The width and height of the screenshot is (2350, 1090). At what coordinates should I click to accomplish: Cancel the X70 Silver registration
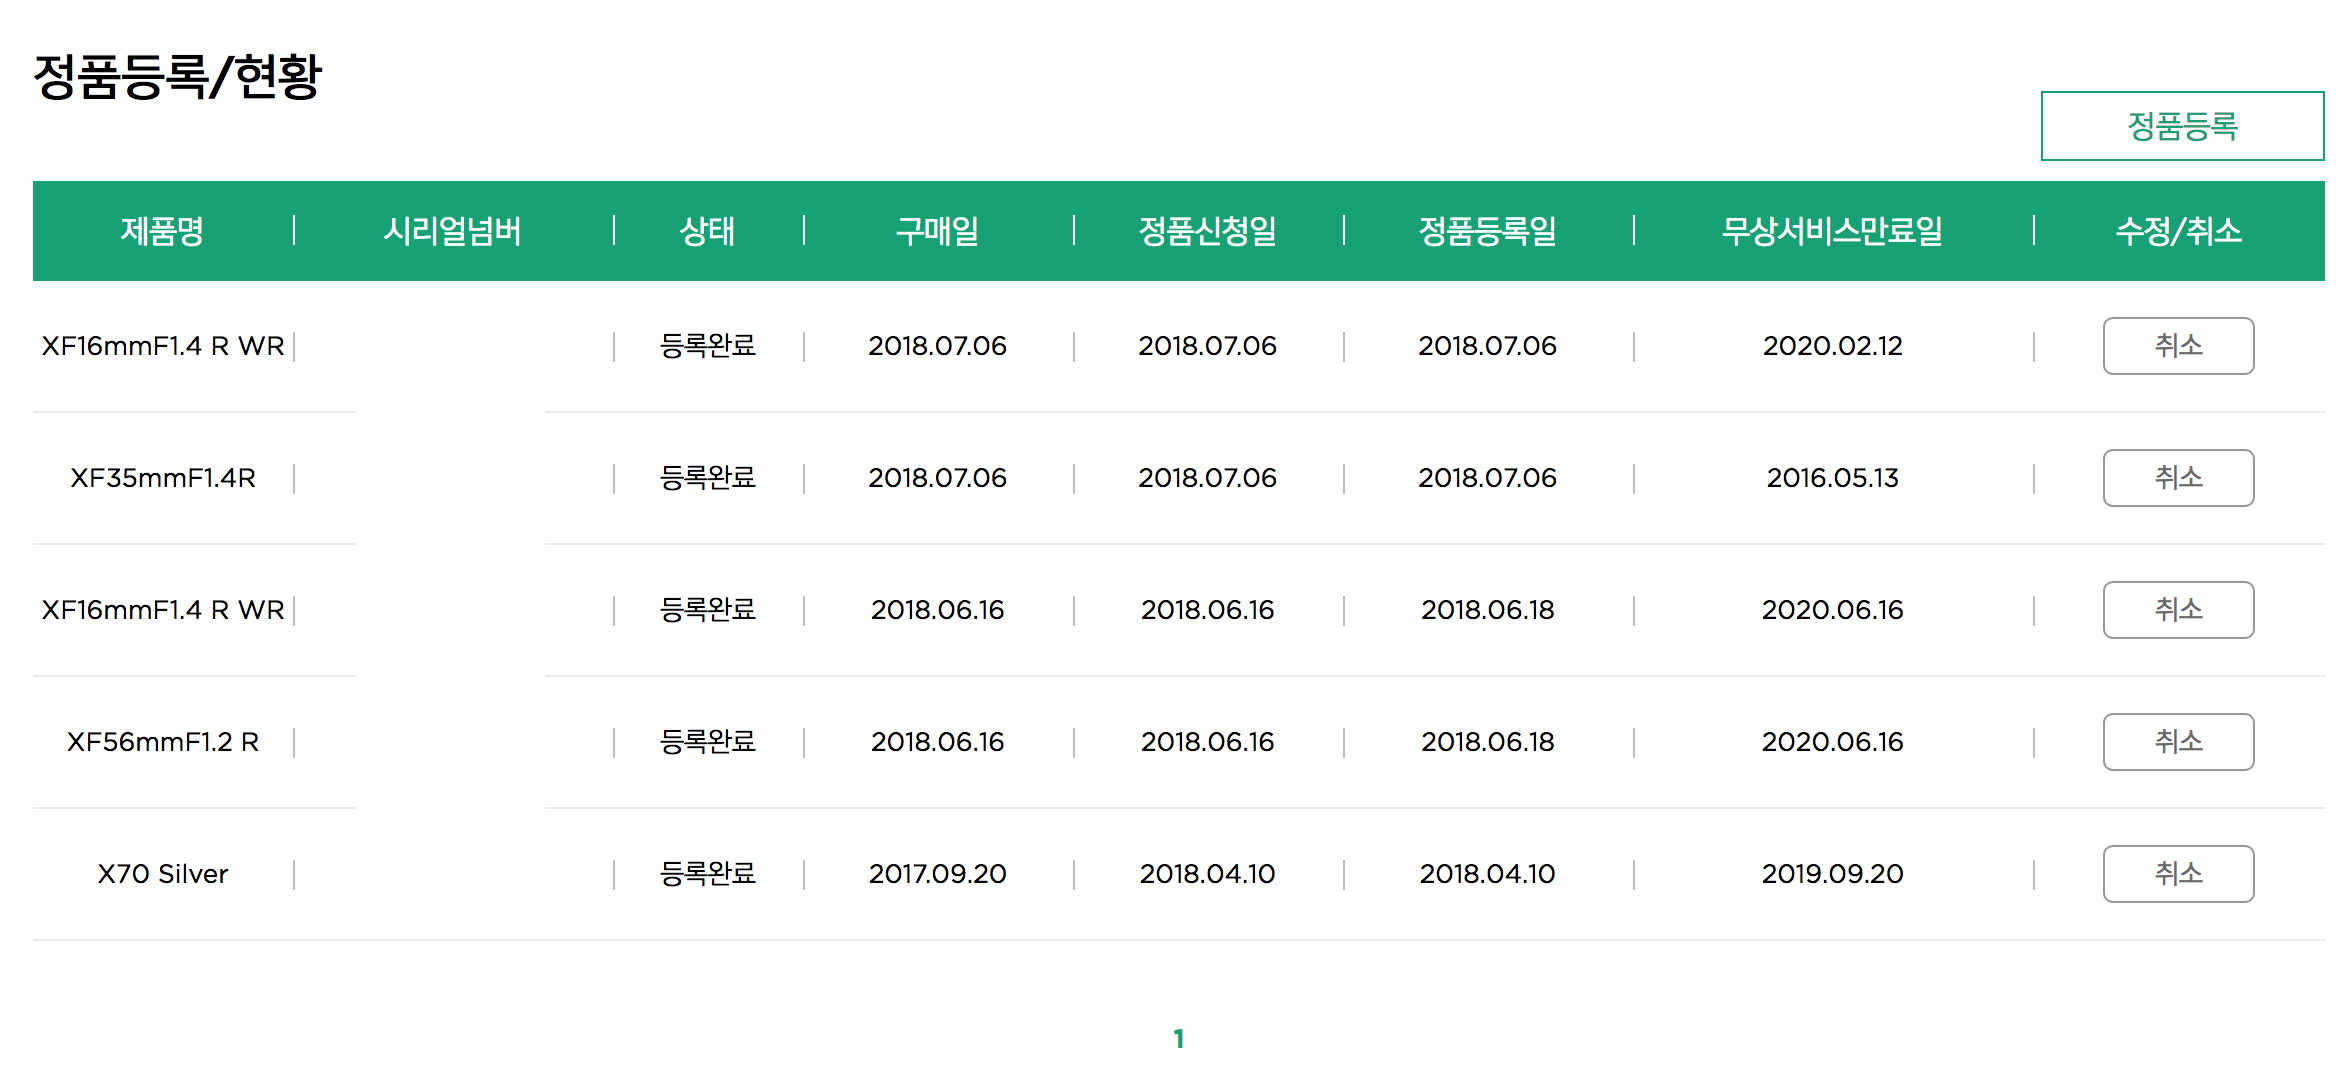(x=2177, y=874)
